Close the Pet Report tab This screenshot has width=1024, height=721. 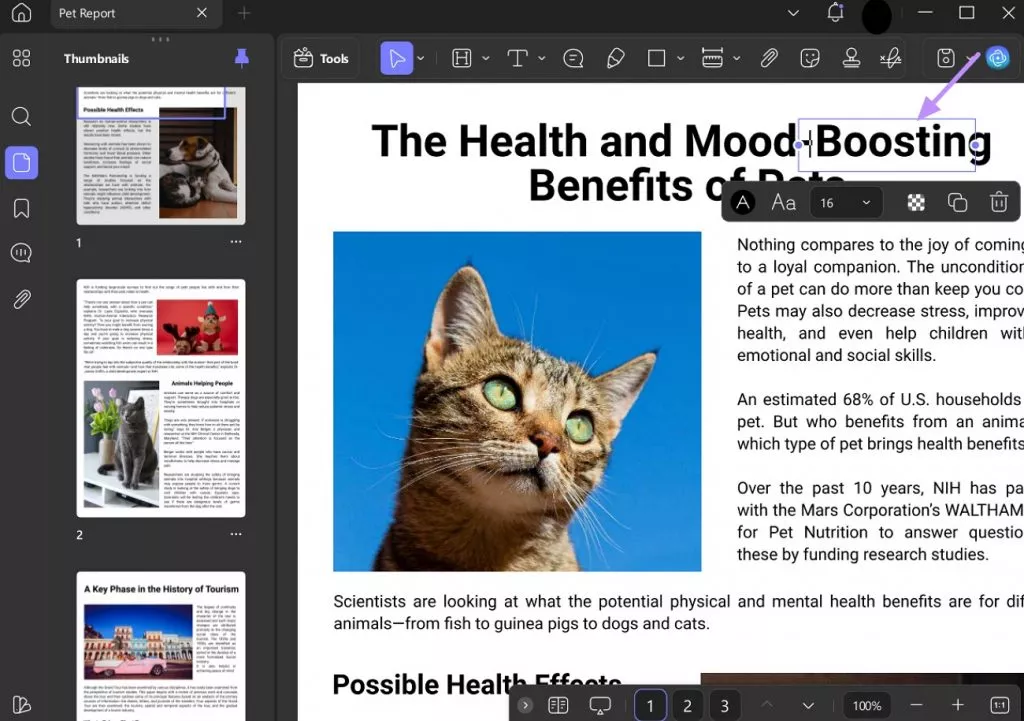point(202,12)
